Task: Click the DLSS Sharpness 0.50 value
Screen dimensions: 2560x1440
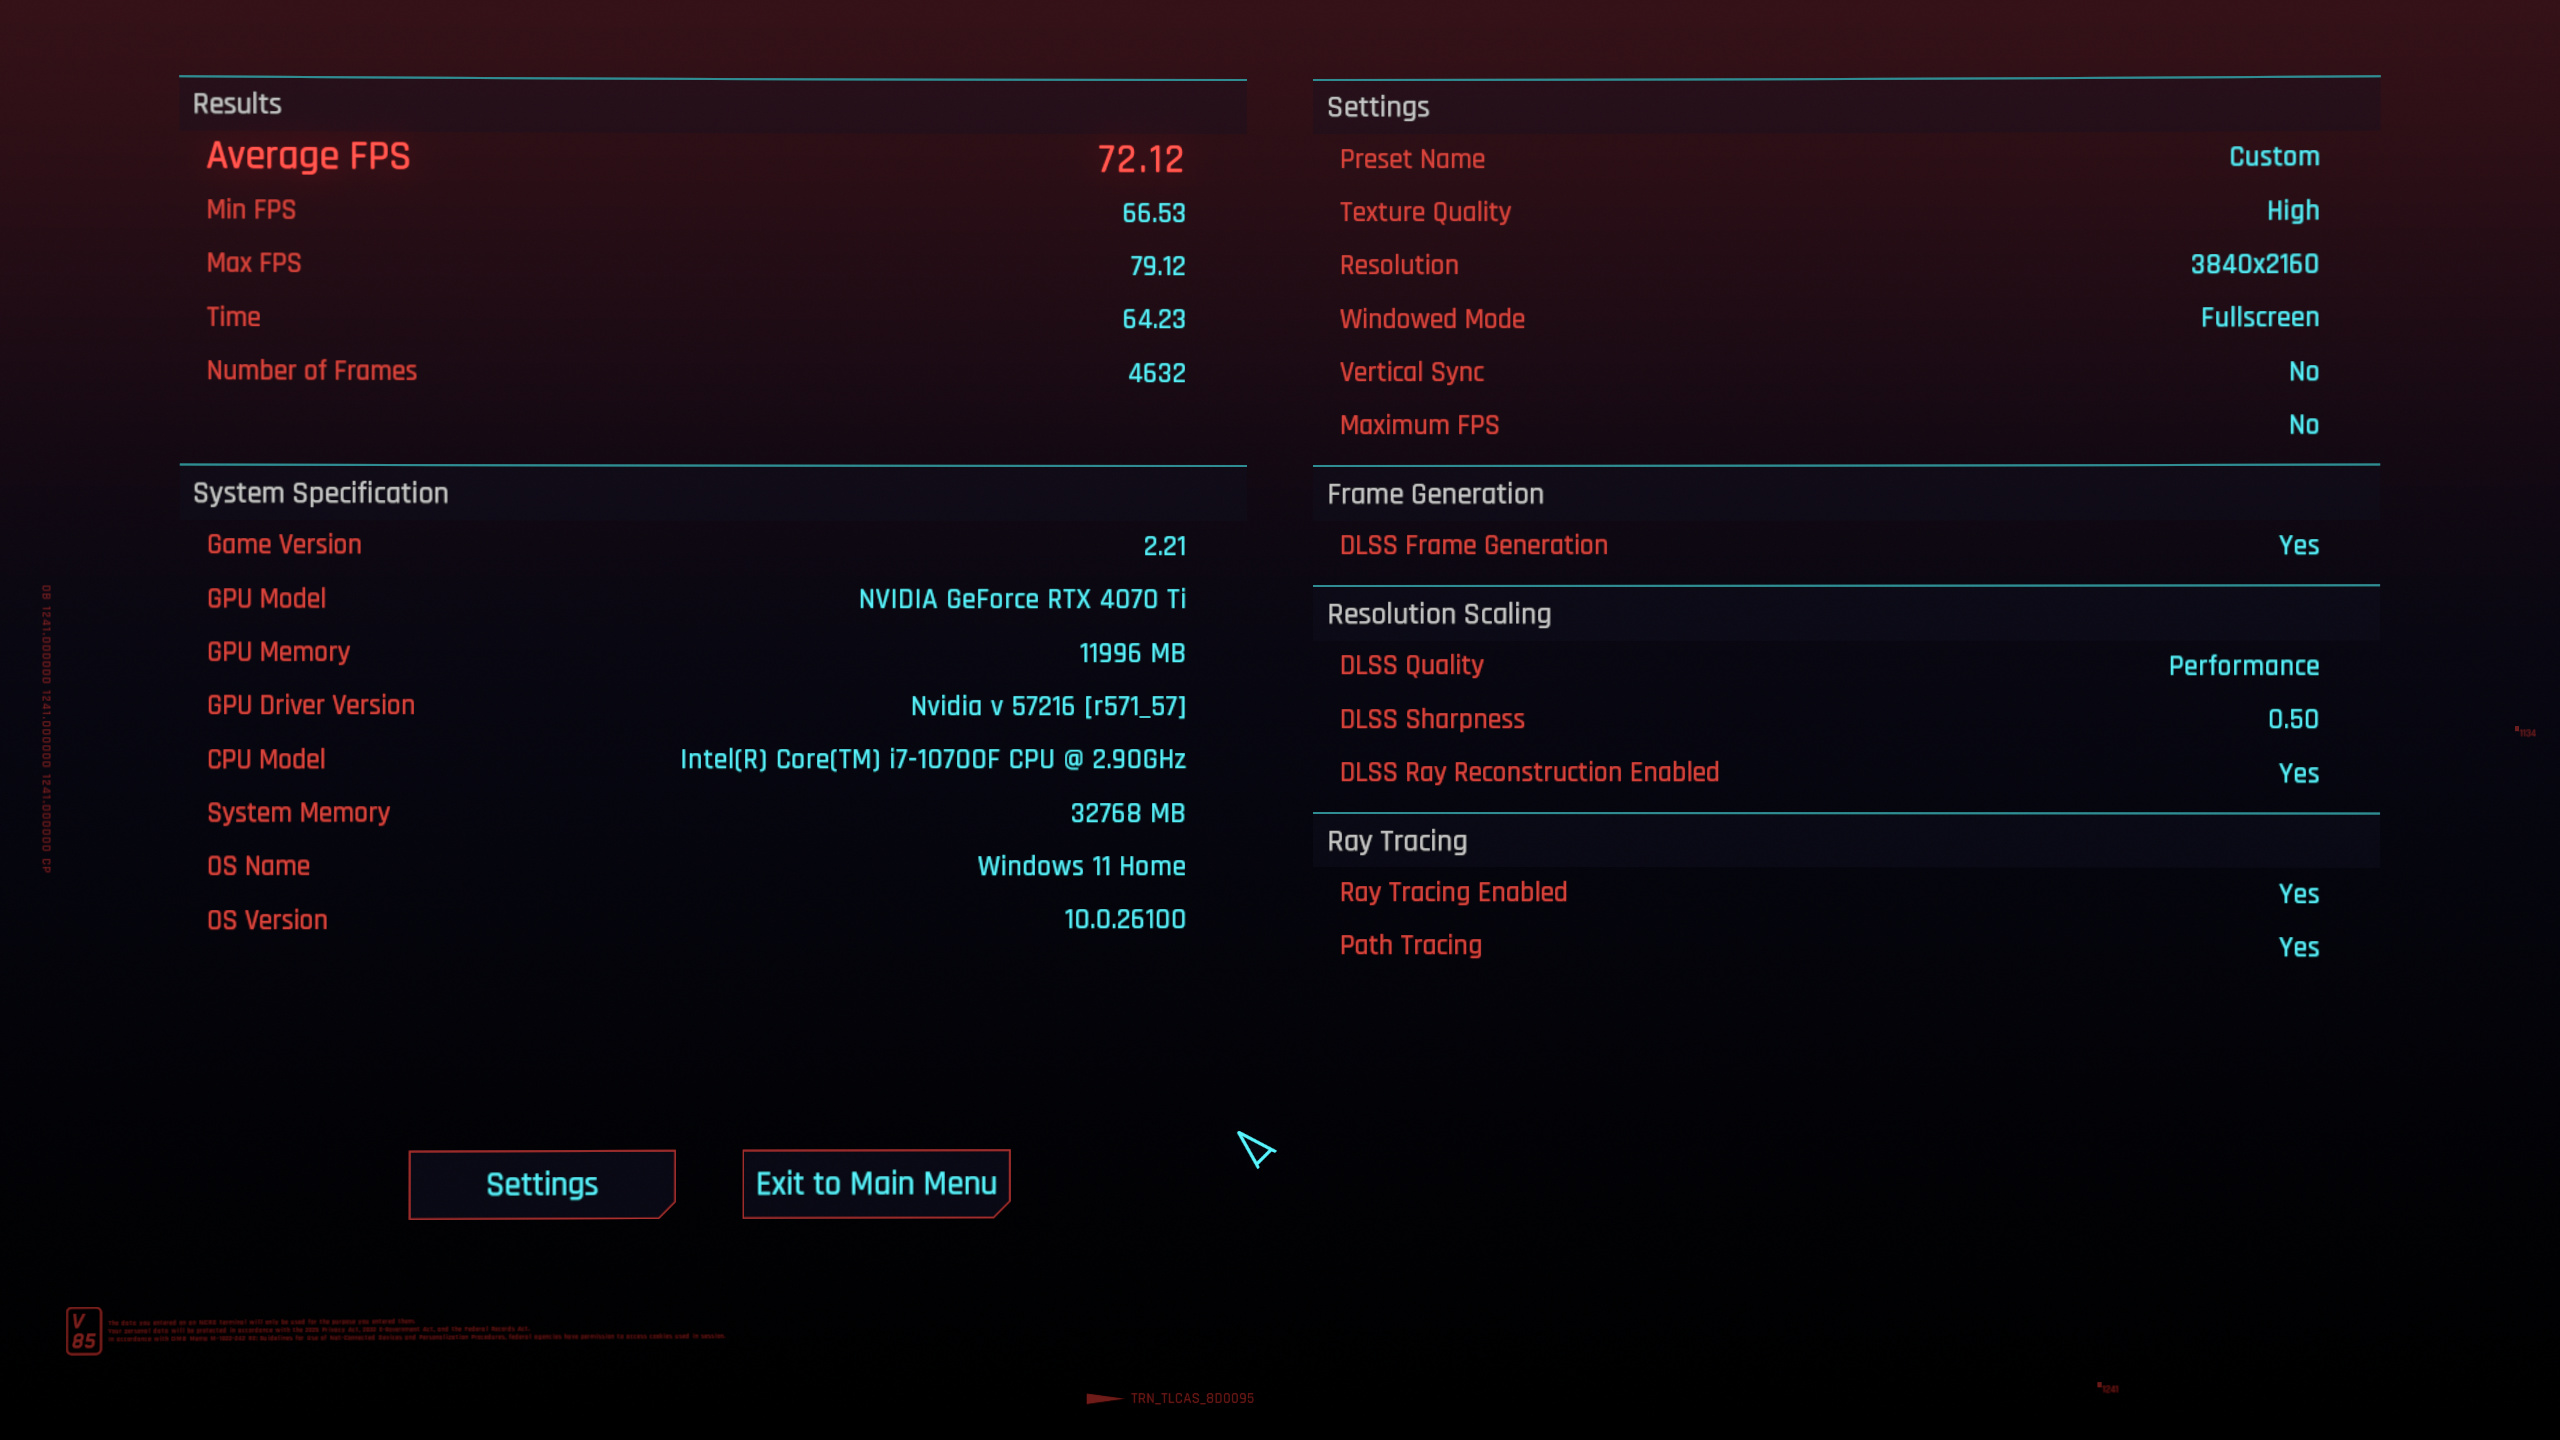Action: [2292, 720]
